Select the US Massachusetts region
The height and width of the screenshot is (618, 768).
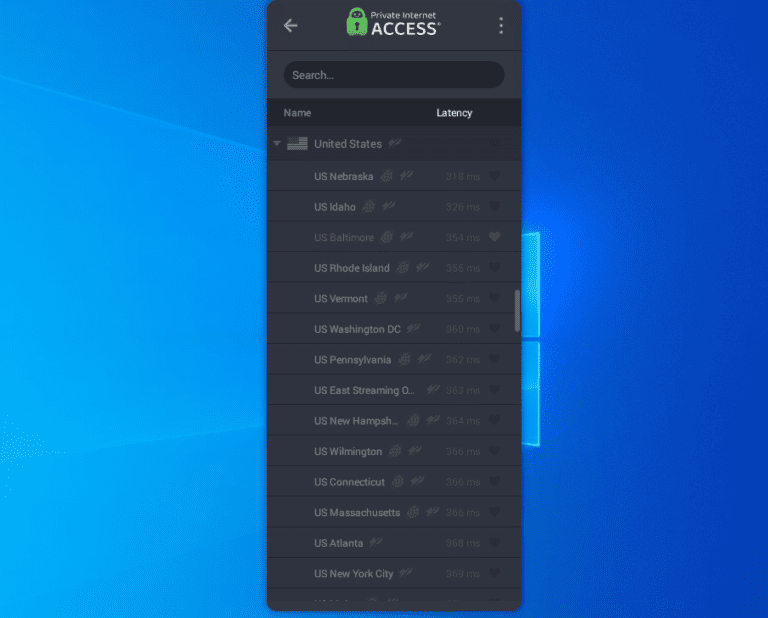coord(394,512)
